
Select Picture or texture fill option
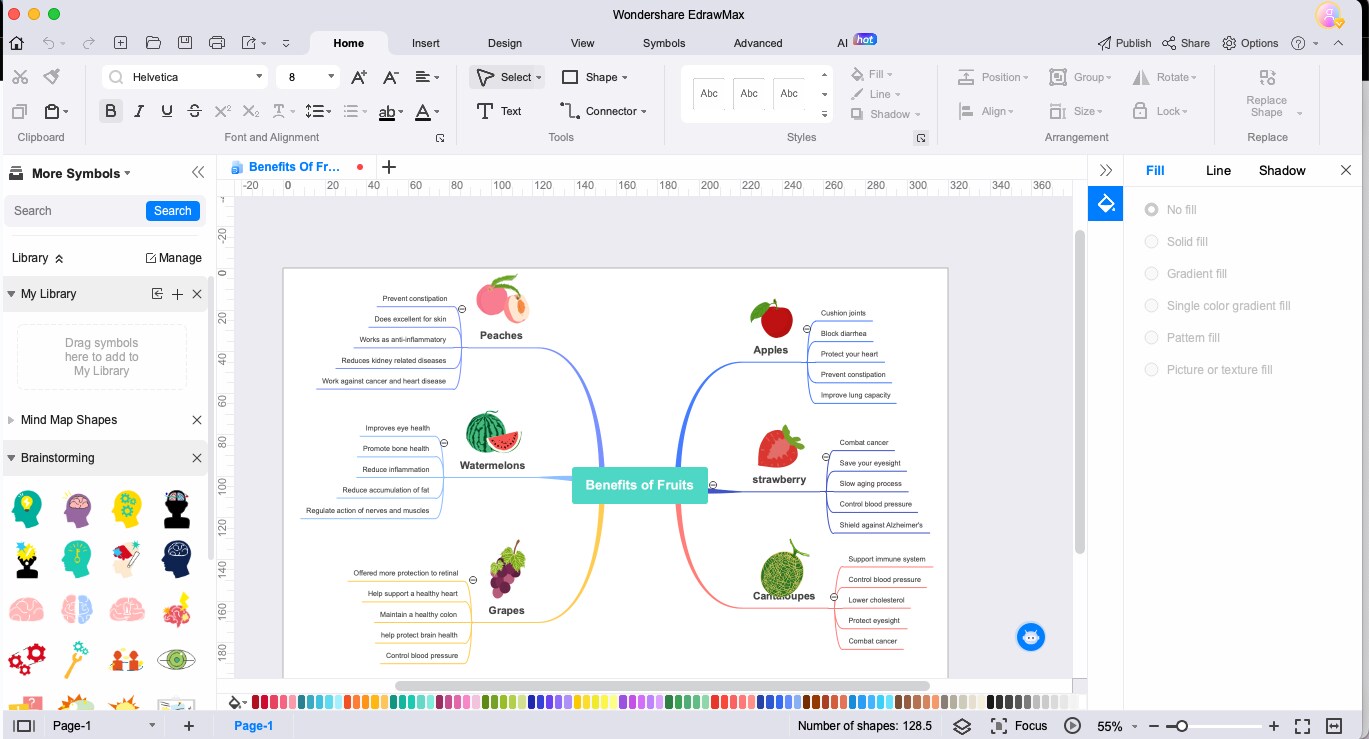point(1151,370)
